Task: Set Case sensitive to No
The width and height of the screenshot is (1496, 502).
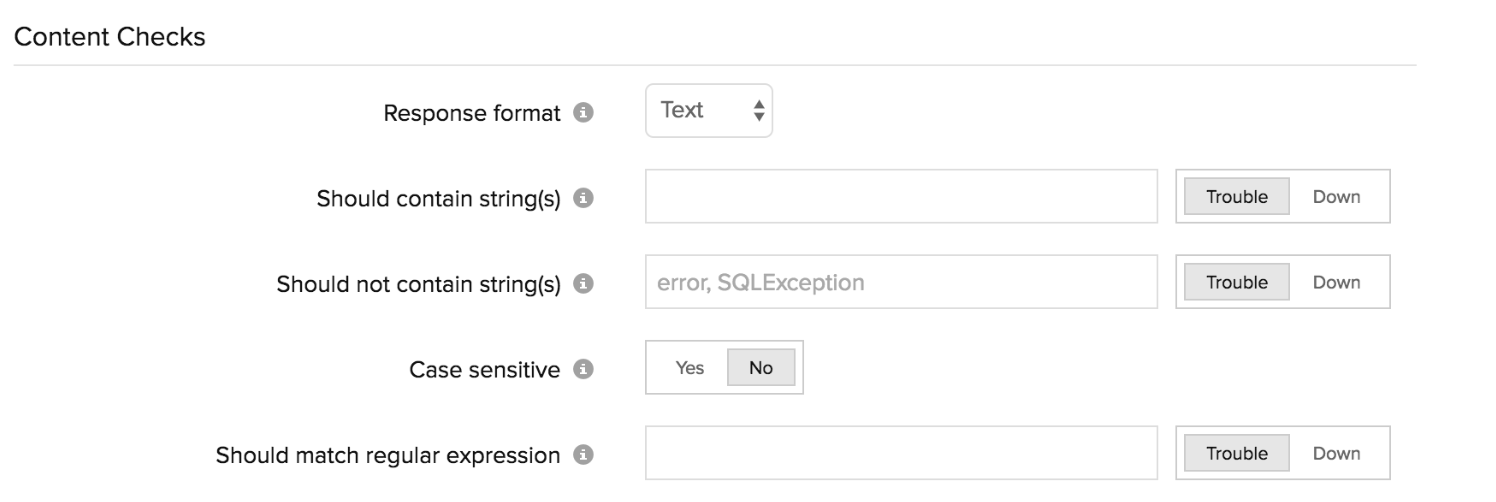Action: (761, 368)
